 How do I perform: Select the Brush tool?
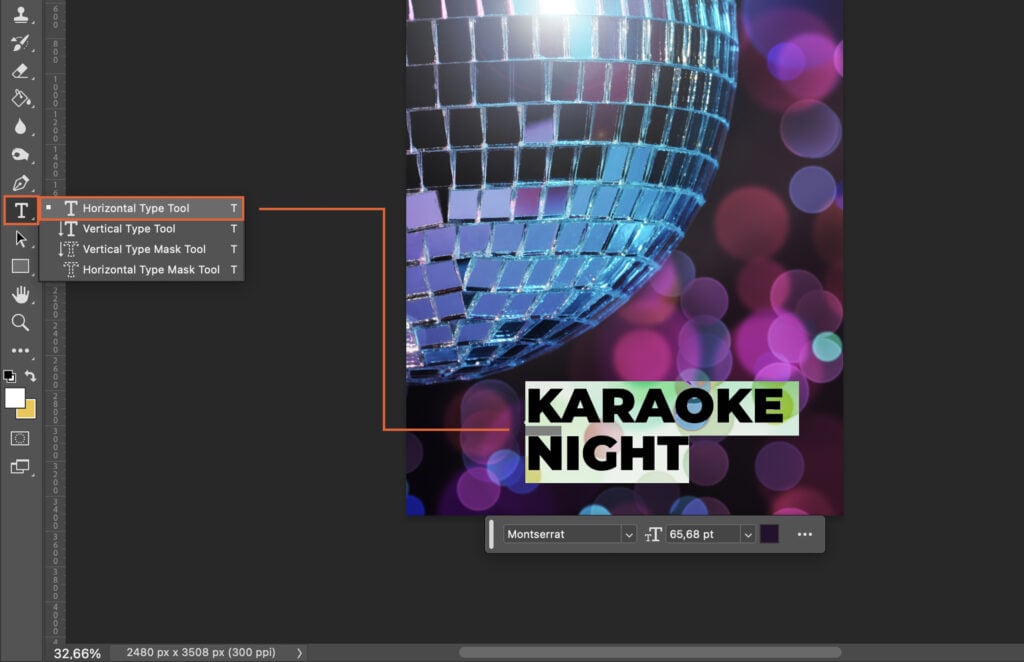click(20, 45)
